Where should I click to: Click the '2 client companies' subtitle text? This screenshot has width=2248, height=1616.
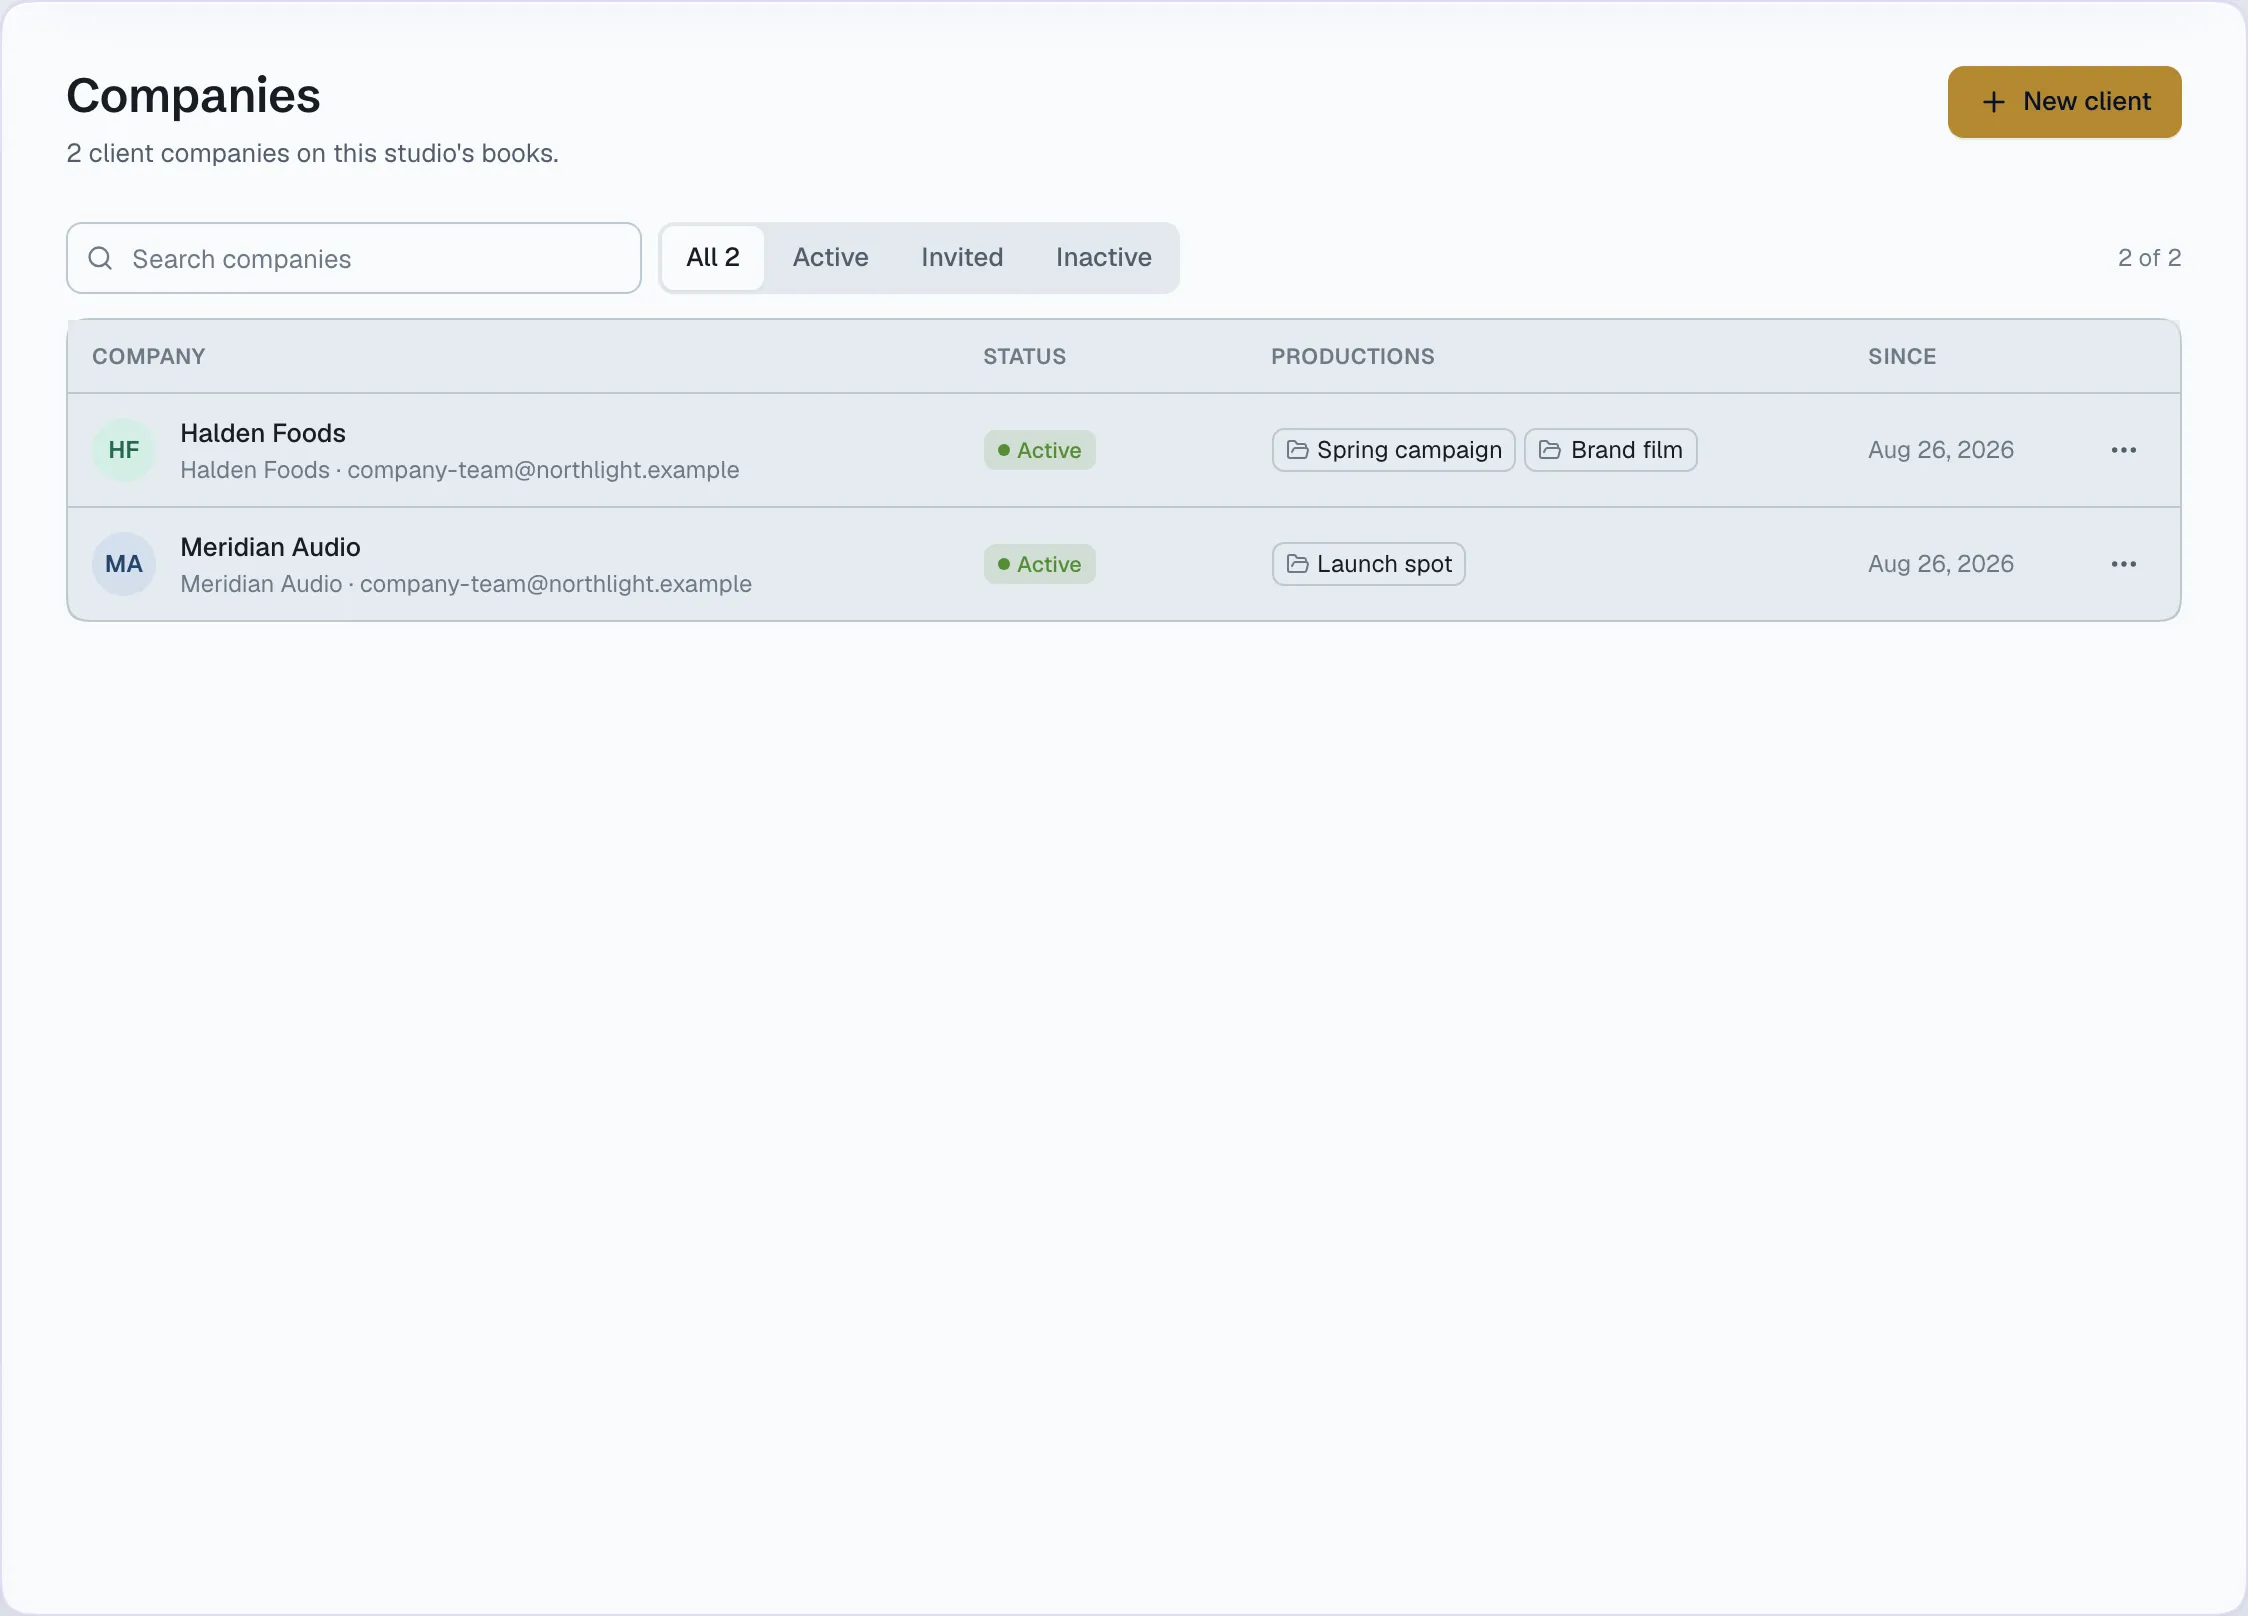coord(313,153)
